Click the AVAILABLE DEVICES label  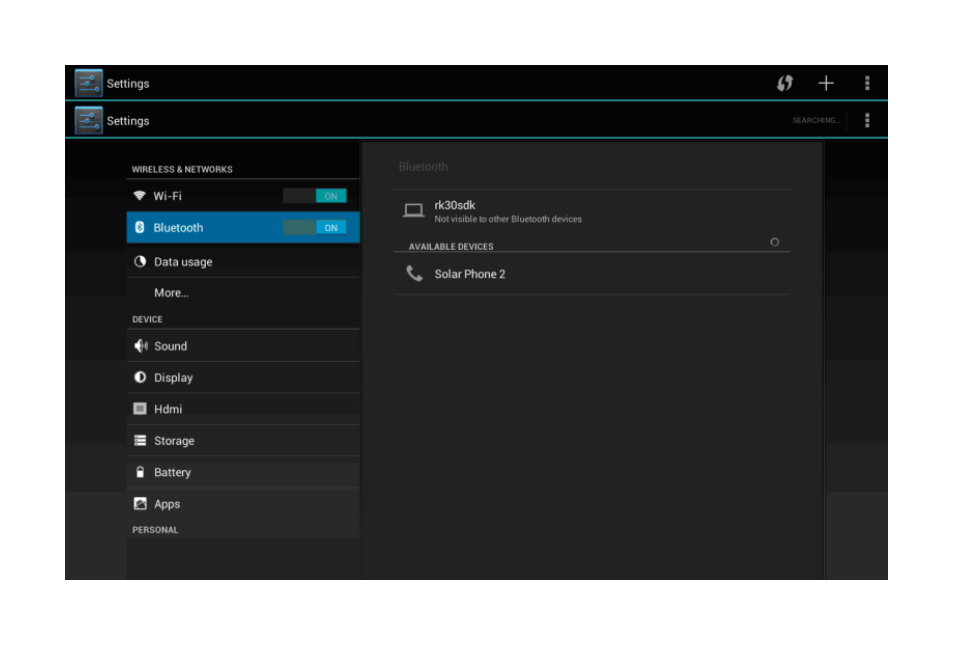(x=451, y=246)
